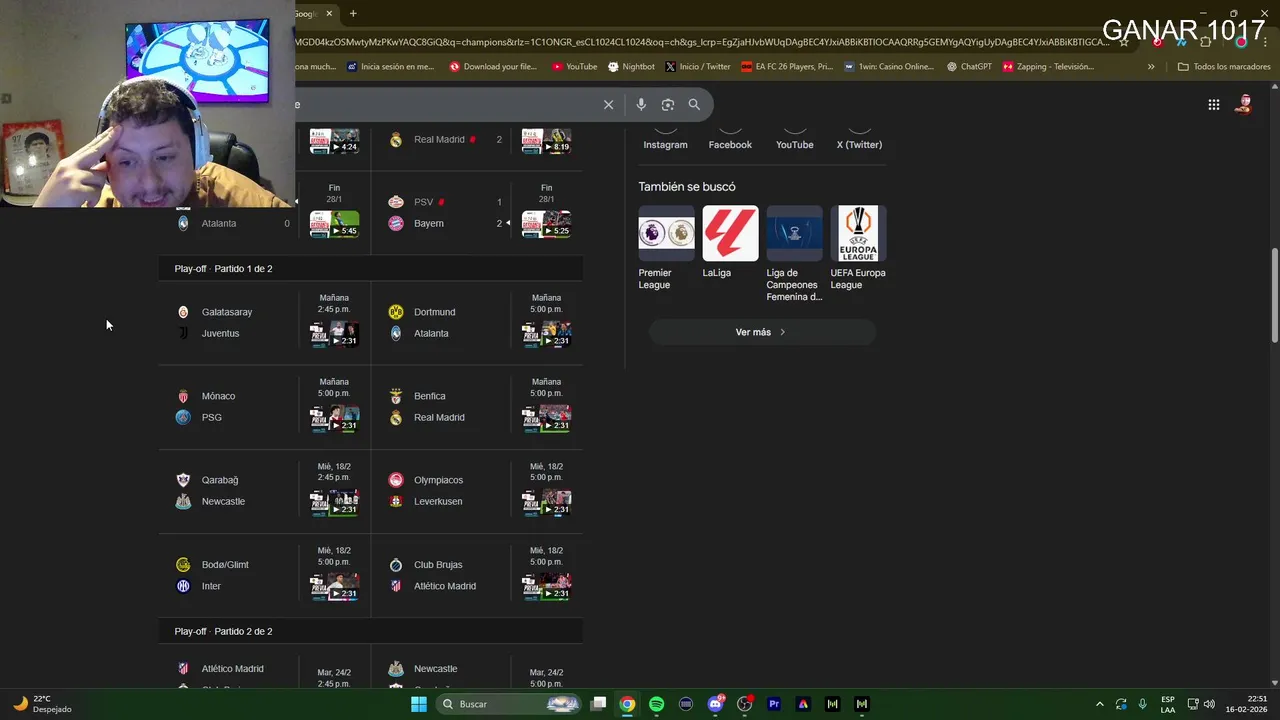Open the Todos los marcadores folder
Image resolution: width=1280 pixels, height=720 pixels.
[1224, 67]
